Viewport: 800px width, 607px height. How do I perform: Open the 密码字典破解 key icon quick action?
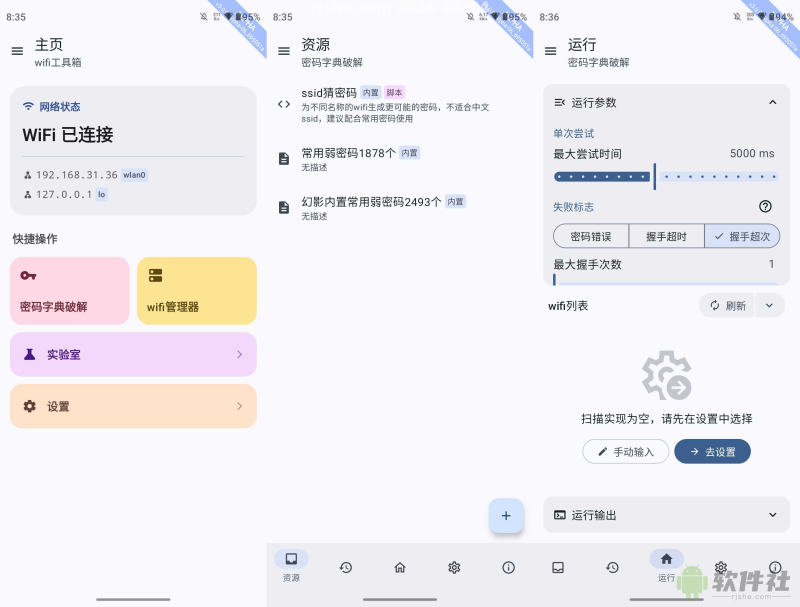[x=30, y=275]
